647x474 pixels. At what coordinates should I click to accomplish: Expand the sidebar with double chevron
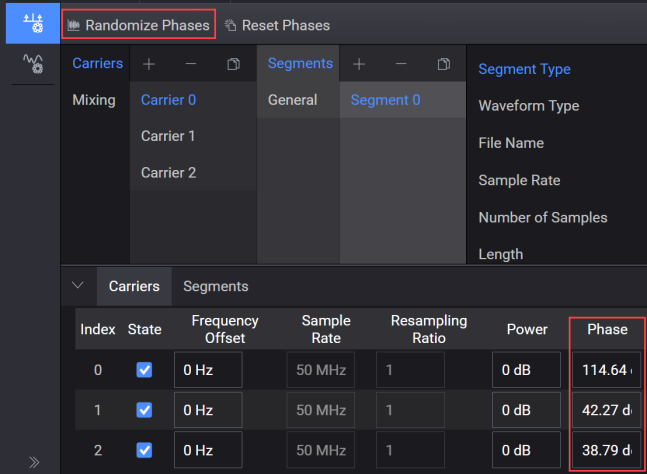point(34,462)
